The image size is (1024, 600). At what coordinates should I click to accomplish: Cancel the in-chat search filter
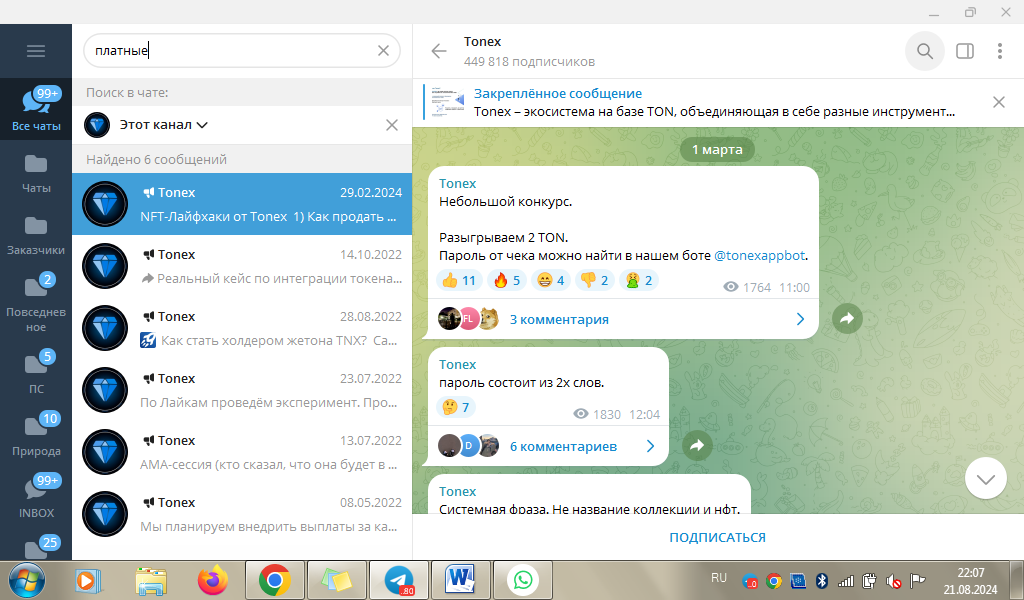[392, 125]
